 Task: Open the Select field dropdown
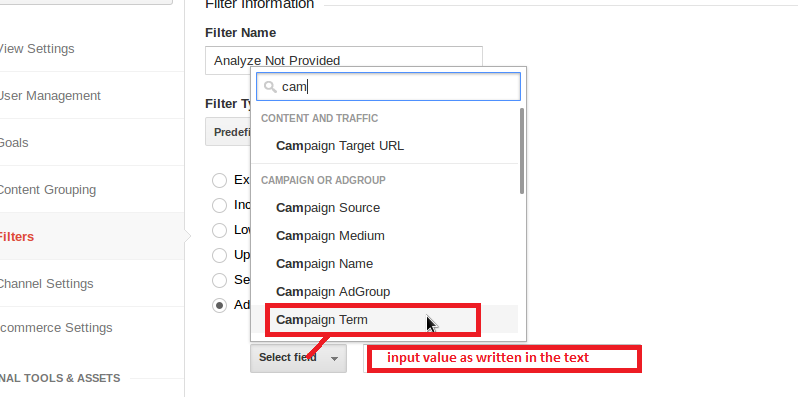(298, 358)
